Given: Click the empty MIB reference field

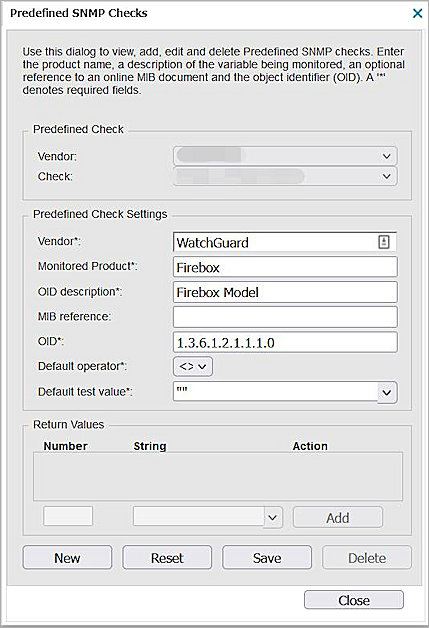Looking at the screenshot, I should 285,317.
